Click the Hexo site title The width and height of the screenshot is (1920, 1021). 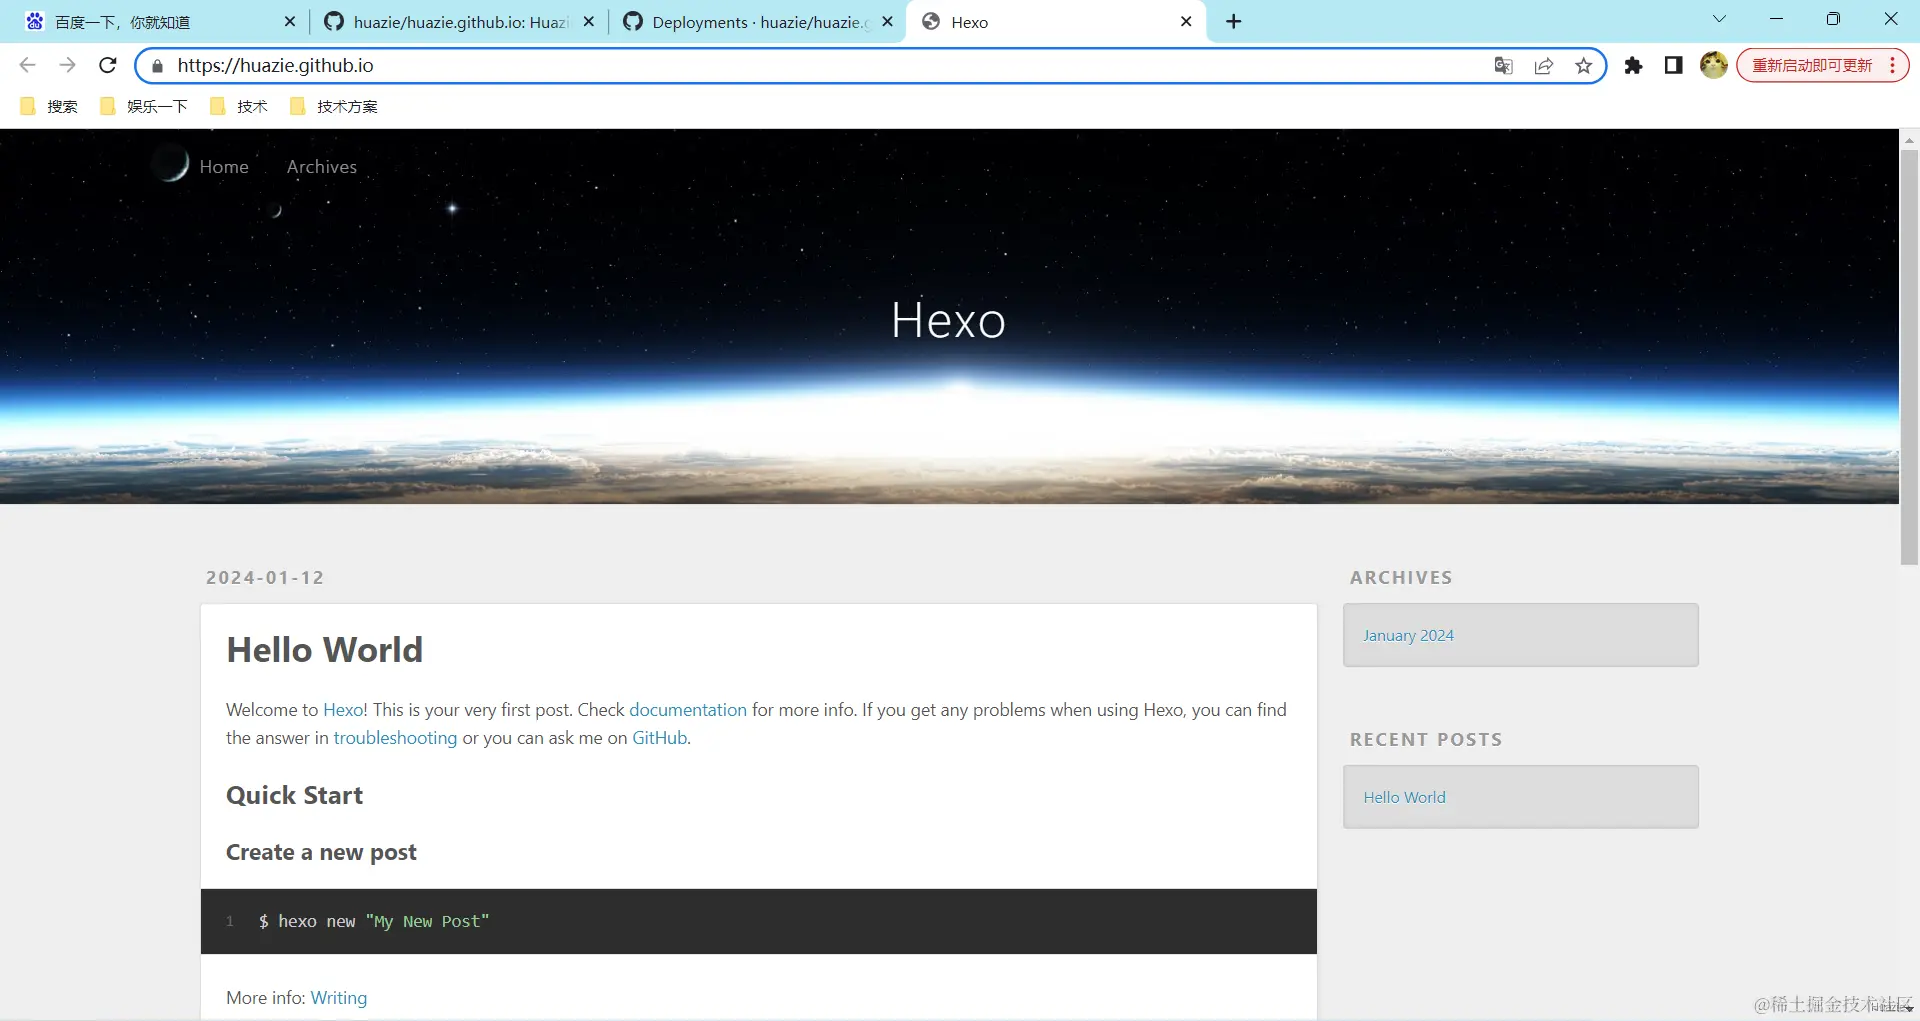(x=948, y=321)
